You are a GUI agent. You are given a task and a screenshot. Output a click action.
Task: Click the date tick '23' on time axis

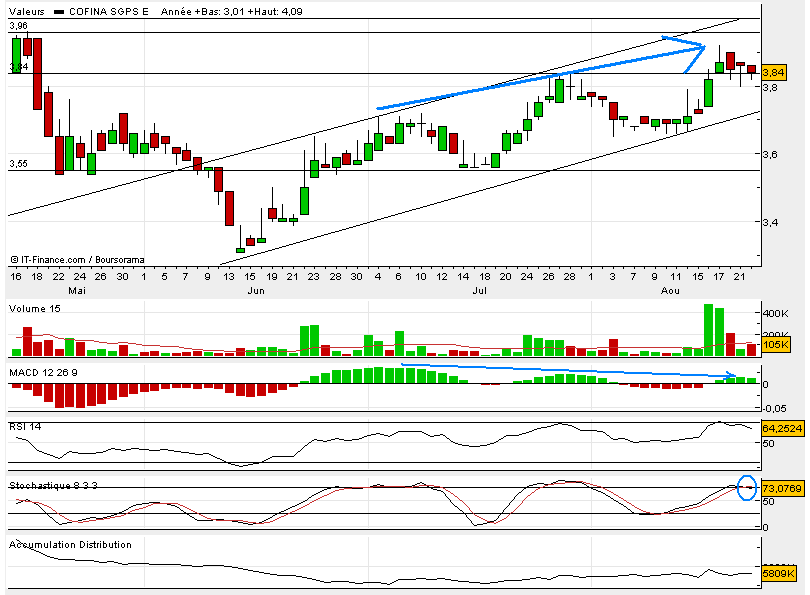(314, 277)
